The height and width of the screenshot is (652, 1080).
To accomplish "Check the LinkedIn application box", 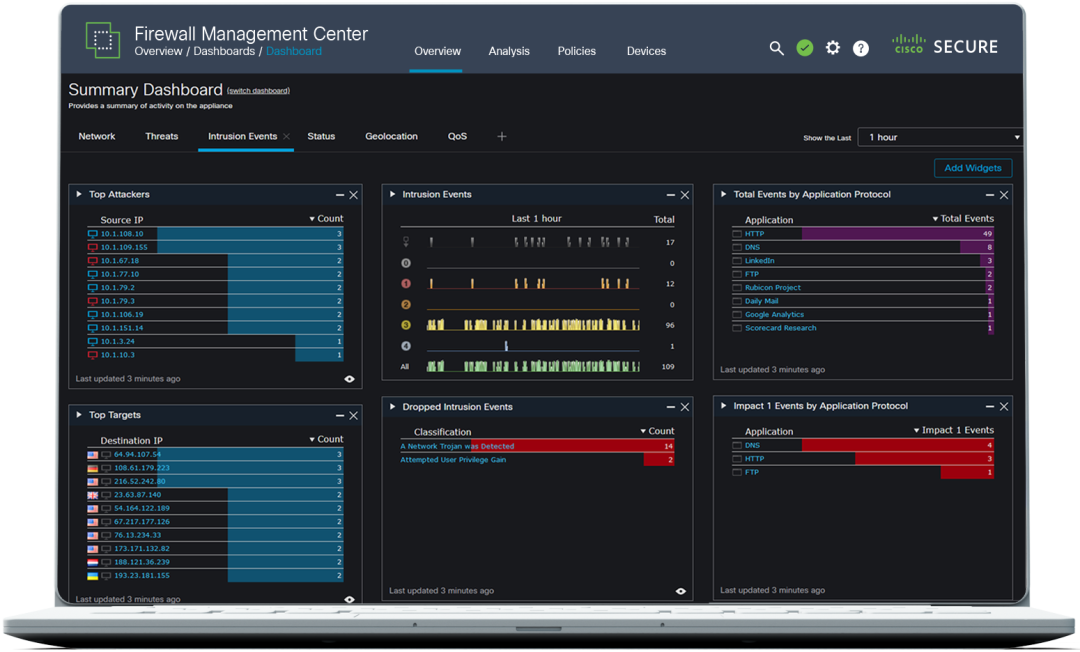I will coord(737,261).
